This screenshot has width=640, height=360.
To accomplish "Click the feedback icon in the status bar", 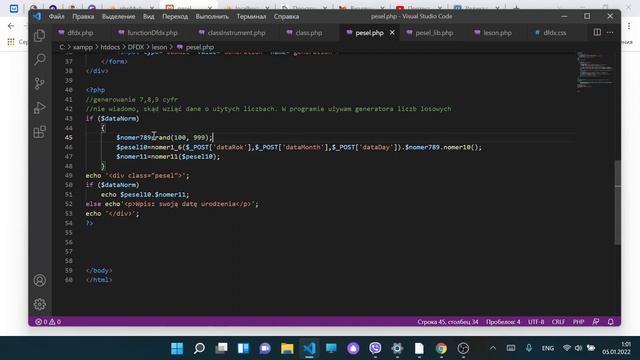I will pyautogui.click(x=596, y=322).
